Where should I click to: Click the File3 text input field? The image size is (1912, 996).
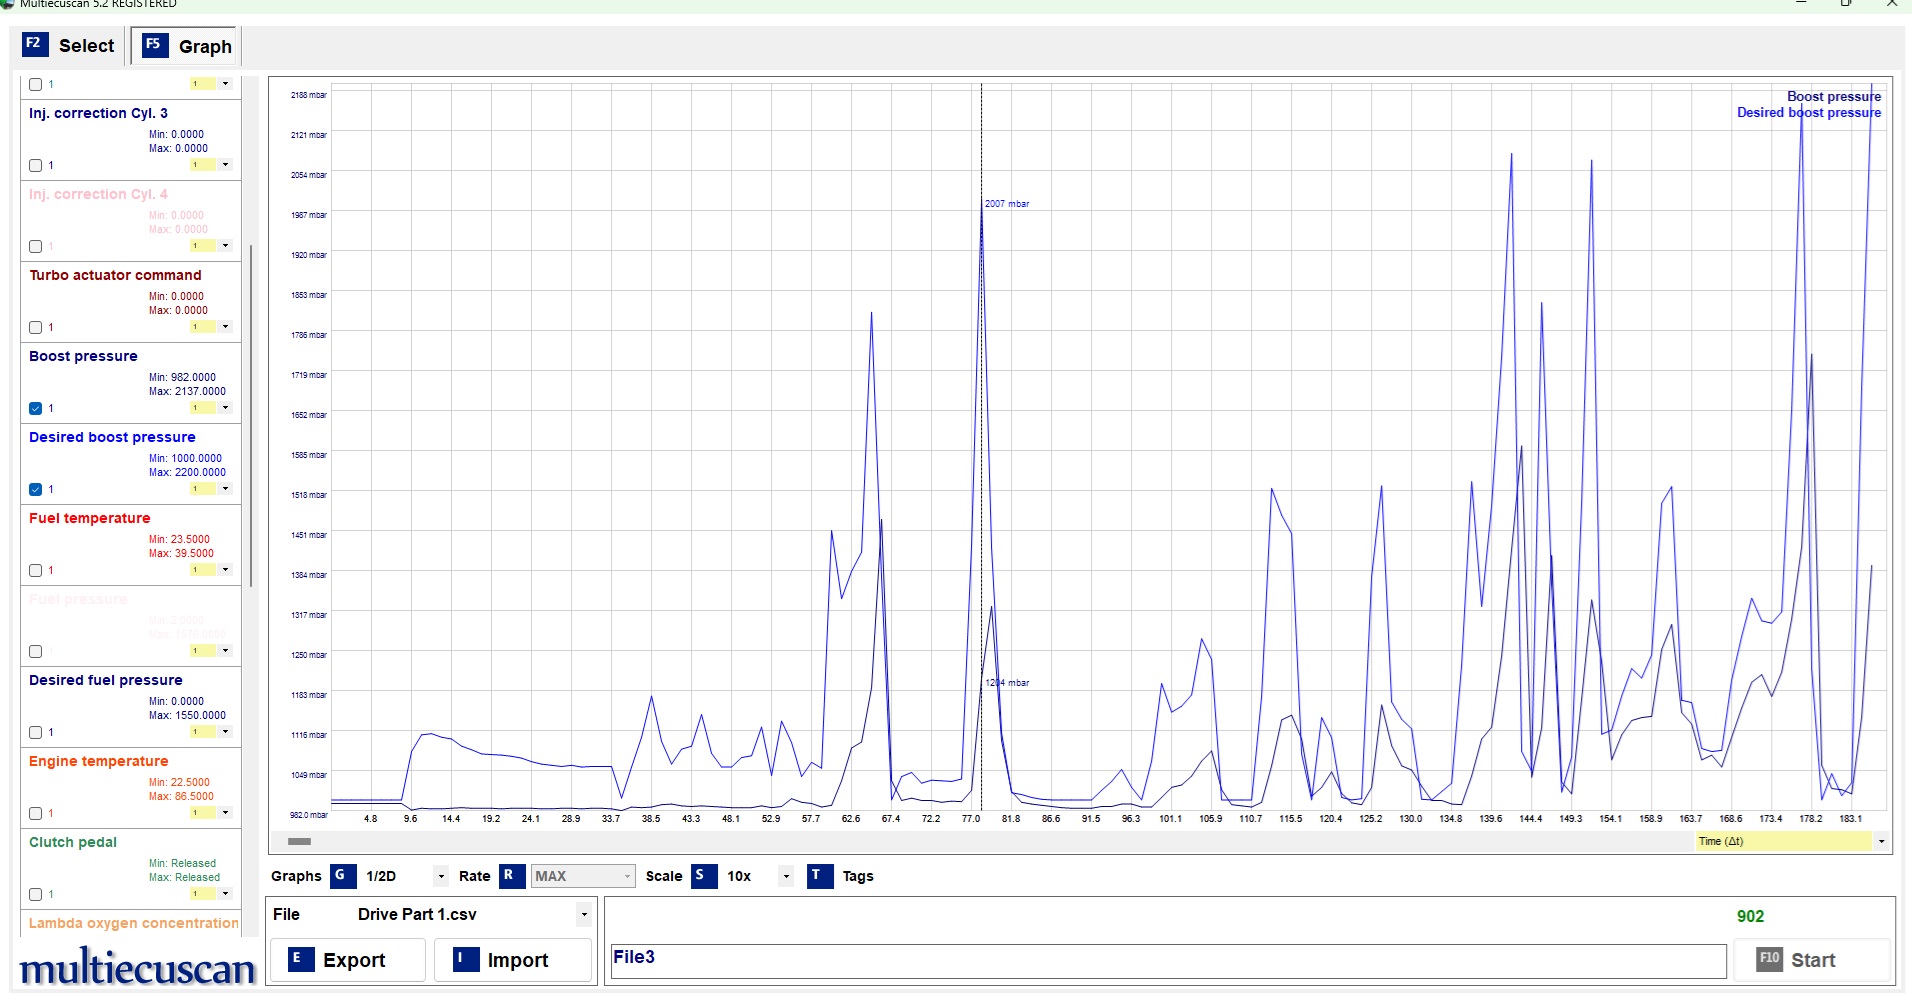coord(1167,960)
